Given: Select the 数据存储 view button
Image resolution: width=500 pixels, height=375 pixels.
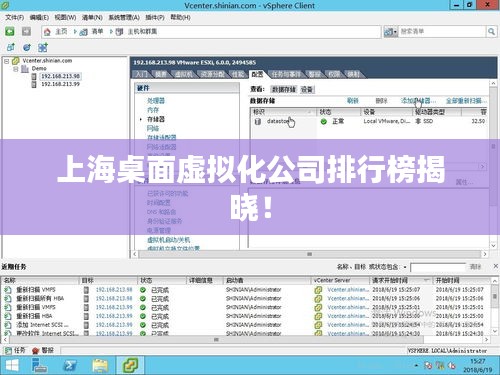Looking at the screenshot, I should tap(284, 89).
